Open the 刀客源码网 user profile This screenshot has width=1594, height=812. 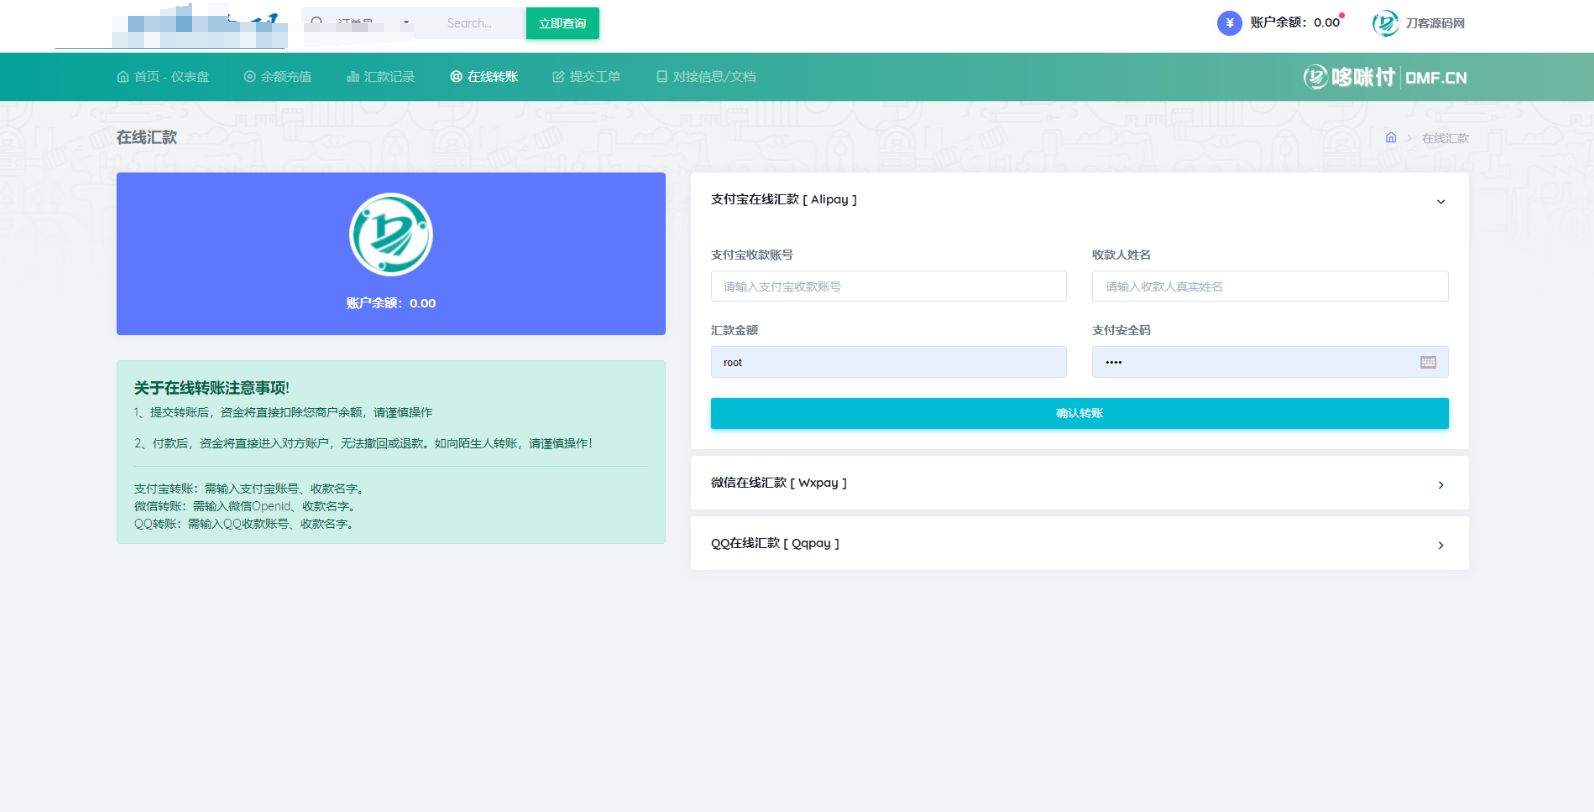[1418, 23]
